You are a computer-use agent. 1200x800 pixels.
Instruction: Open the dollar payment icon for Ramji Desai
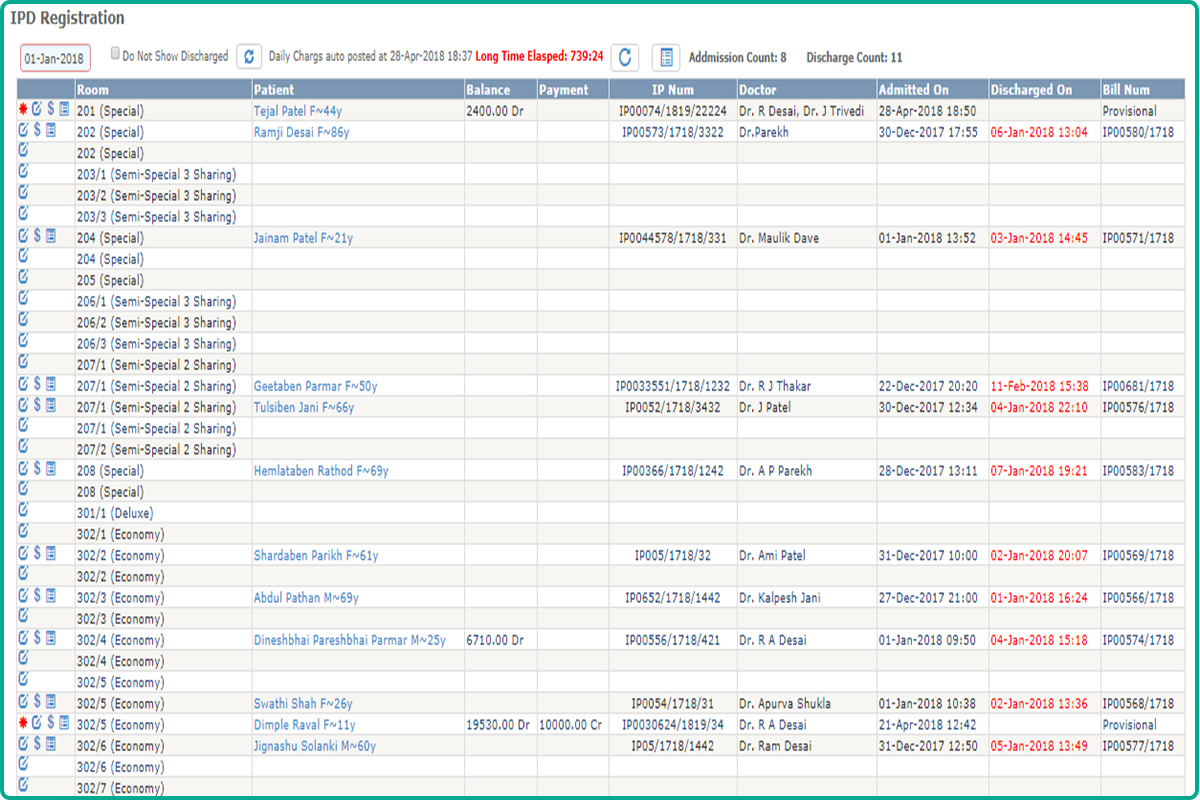click(x=37, y=130)
